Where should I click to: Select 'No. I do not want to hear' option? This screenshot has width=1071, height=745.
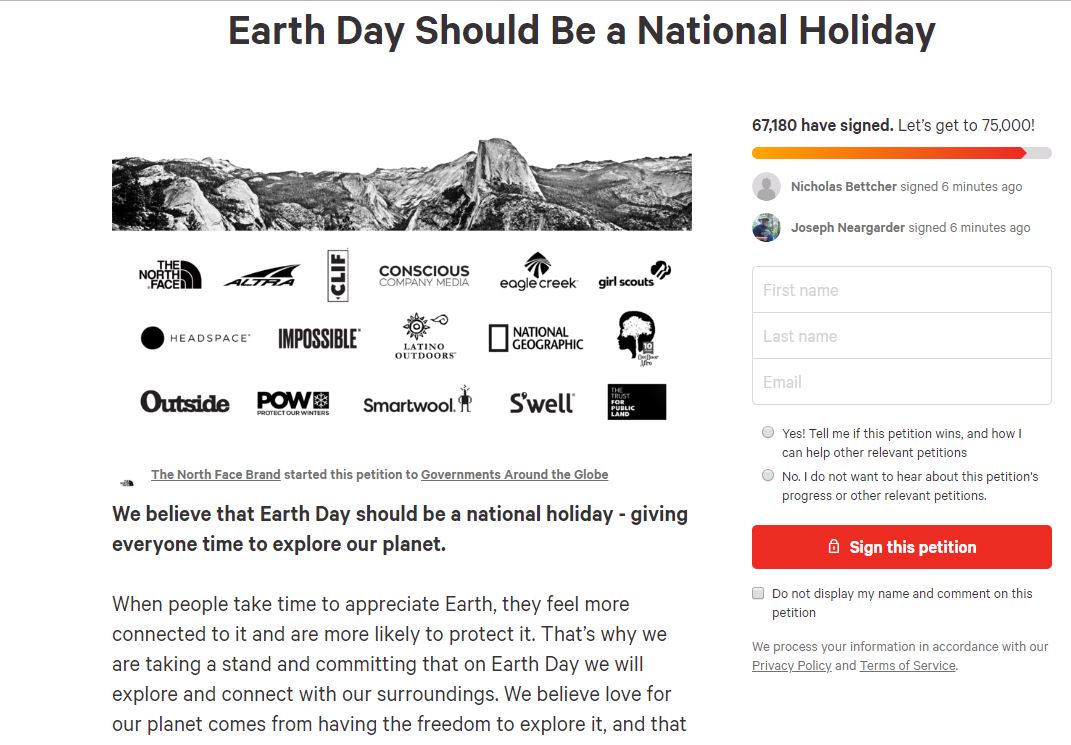768,476
